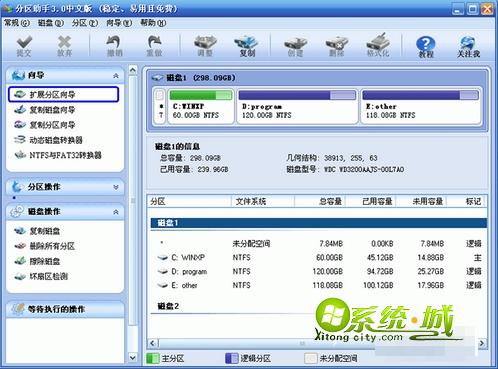Click the drive icon beside E: other row
Screen dimensions: 498x369
pos(162,285)
